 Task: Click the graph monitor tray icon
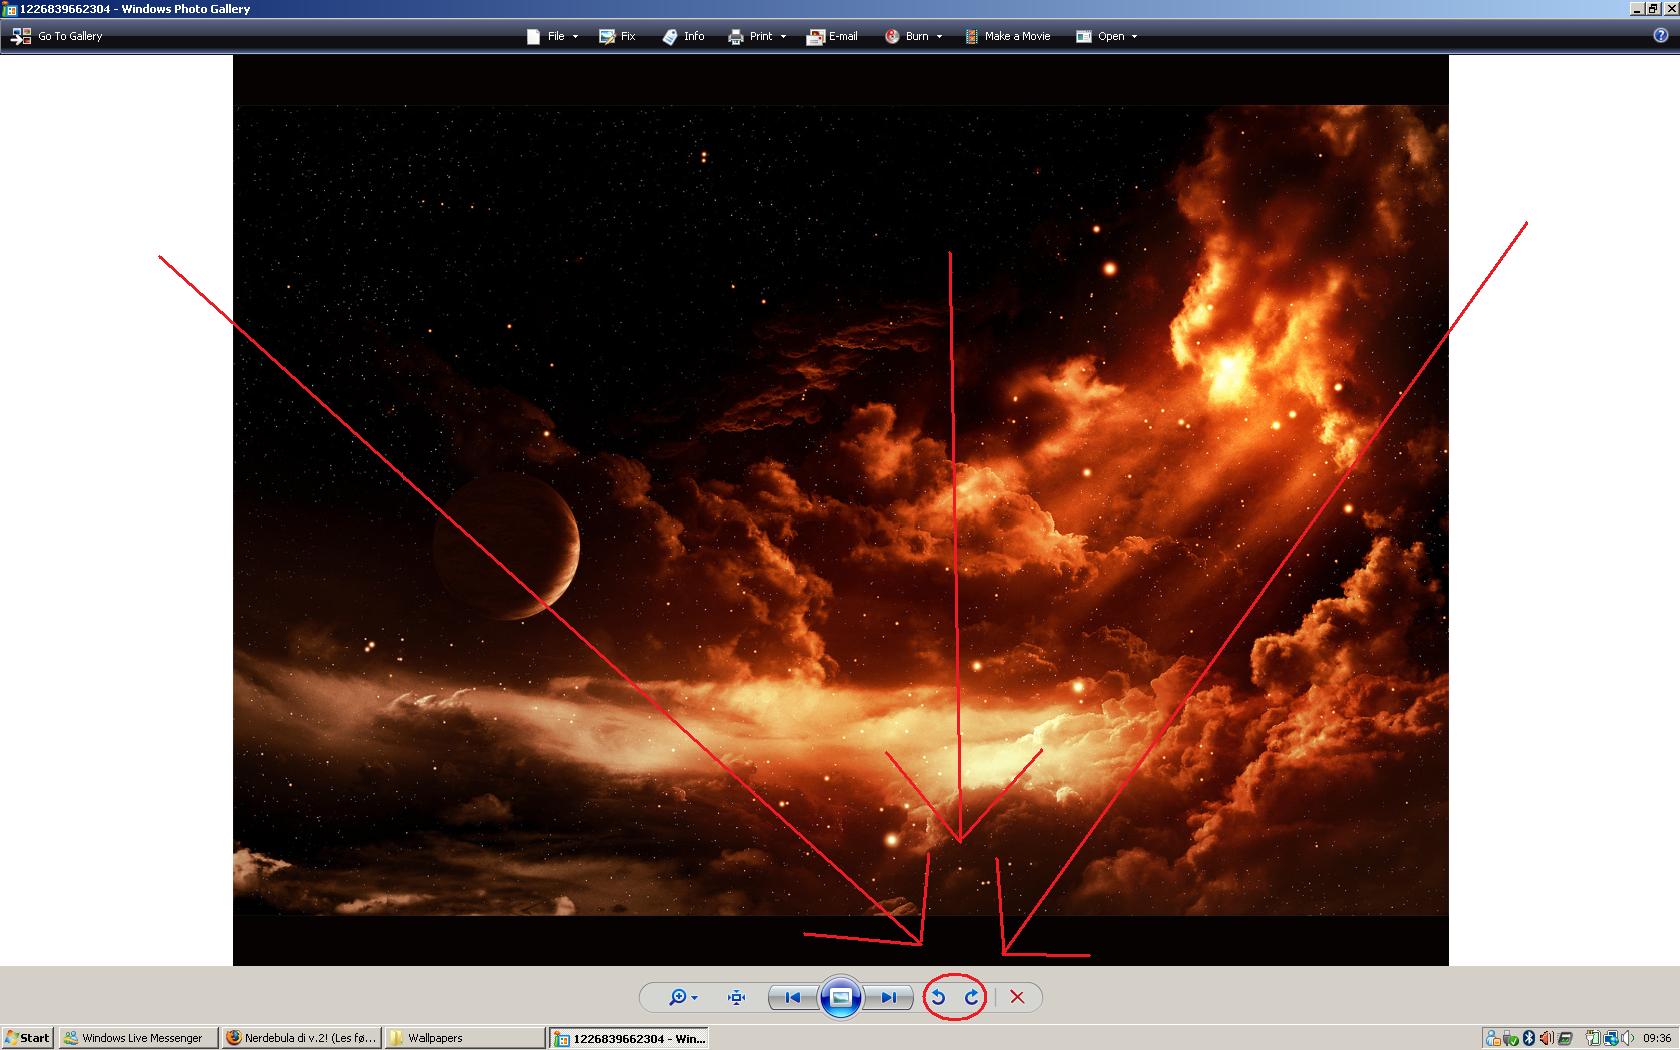pos(1565,1038)
